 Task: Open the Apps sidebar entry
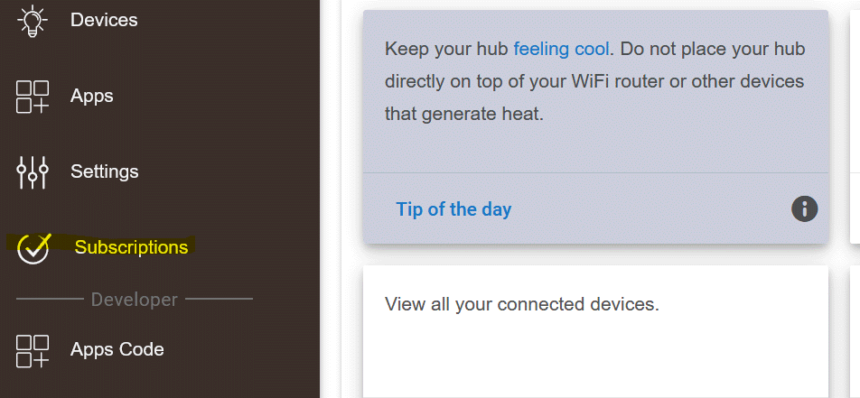point(92,96)
